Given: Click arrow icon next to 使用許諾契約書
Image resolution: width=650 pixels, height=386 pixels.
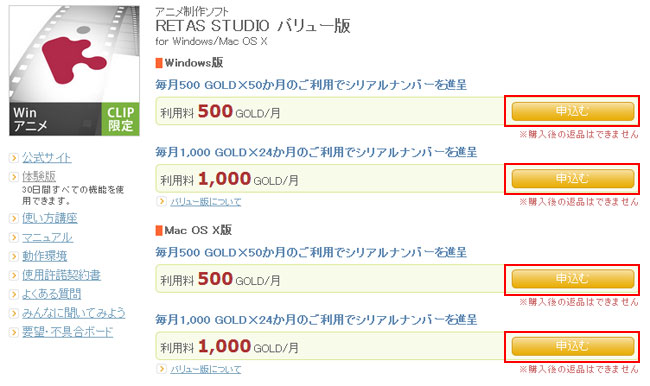Looking at the screenshot, I should click(x=14, y=275).
